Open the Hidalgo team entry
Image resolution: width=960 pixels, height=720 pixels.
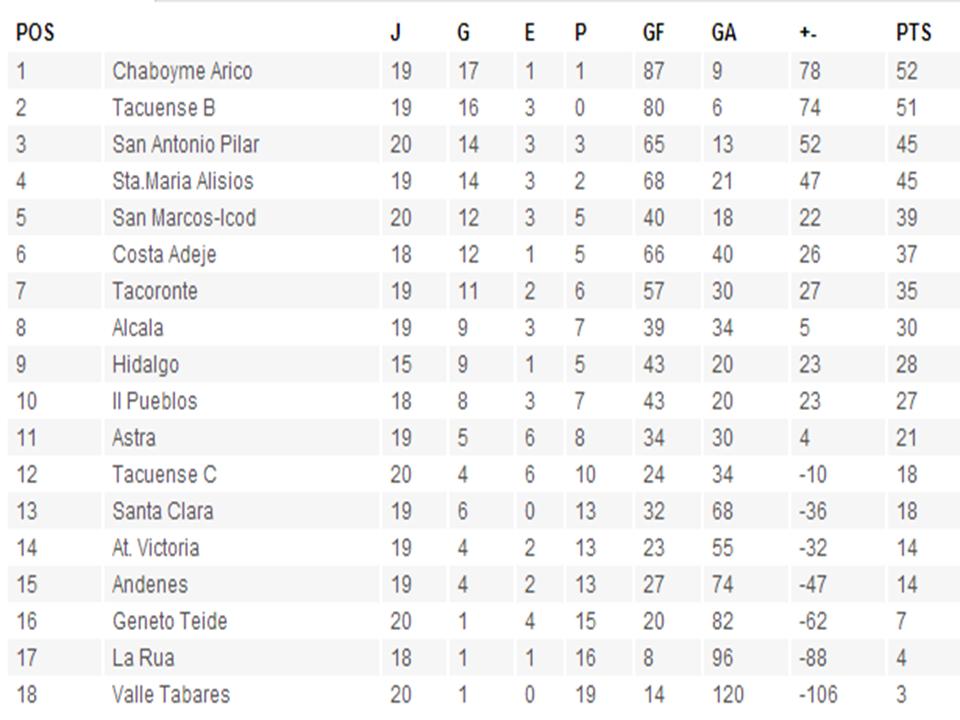tap(146, 365)
